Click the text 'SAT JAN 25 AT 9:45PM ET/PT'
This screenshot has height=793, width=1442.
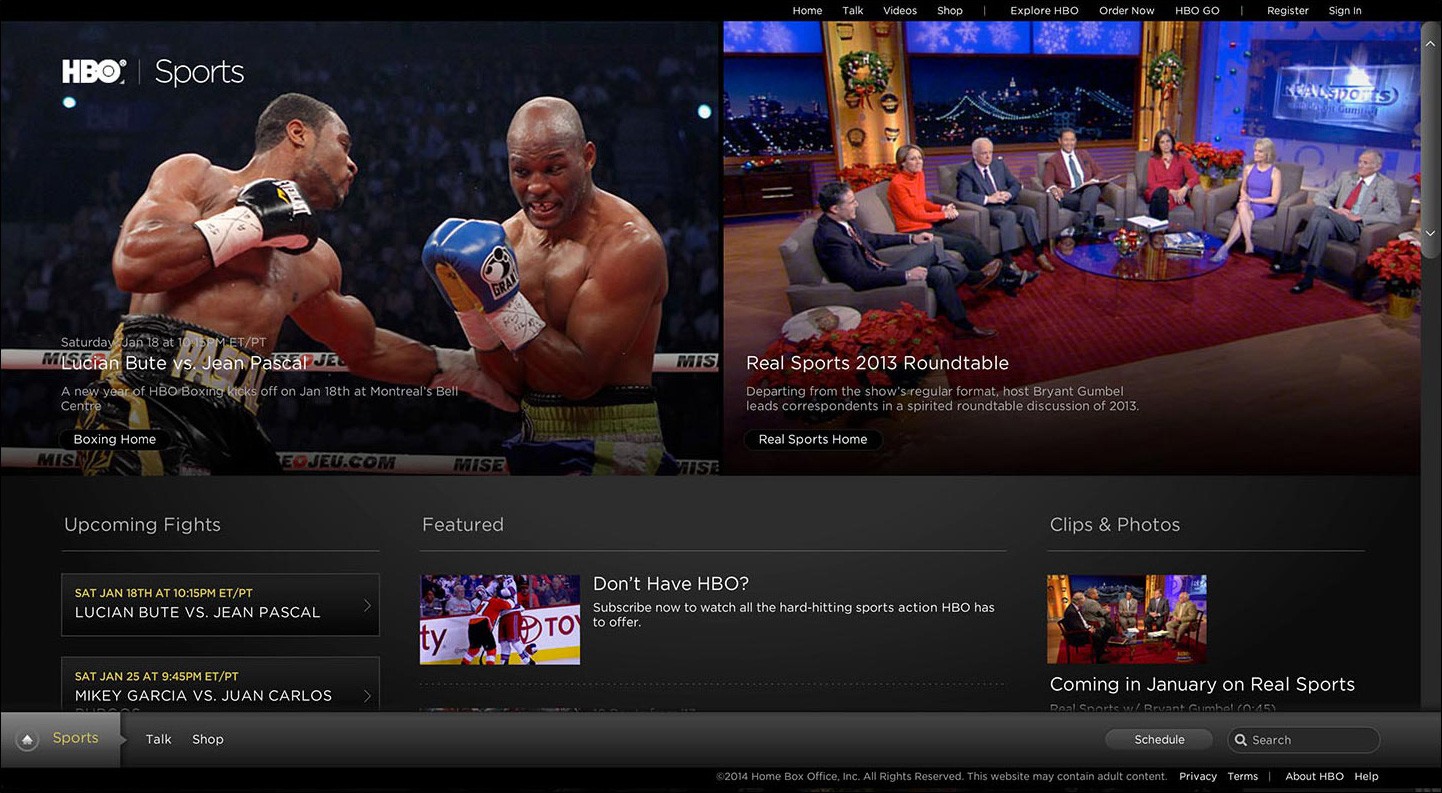pos(157,676)
